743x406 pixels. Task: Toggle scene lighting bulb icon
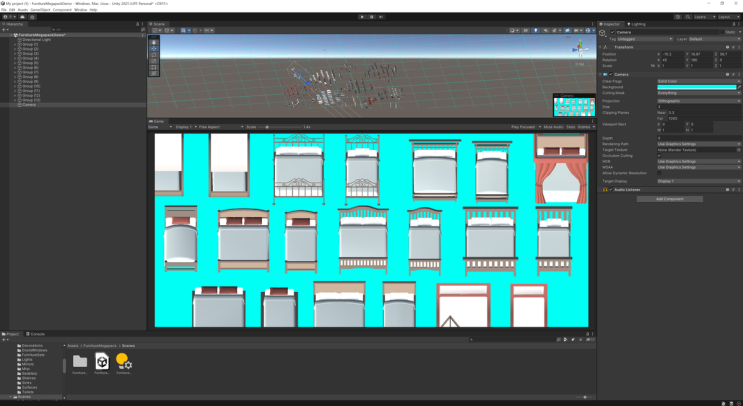pyautogui.click(x=536, y=30)
